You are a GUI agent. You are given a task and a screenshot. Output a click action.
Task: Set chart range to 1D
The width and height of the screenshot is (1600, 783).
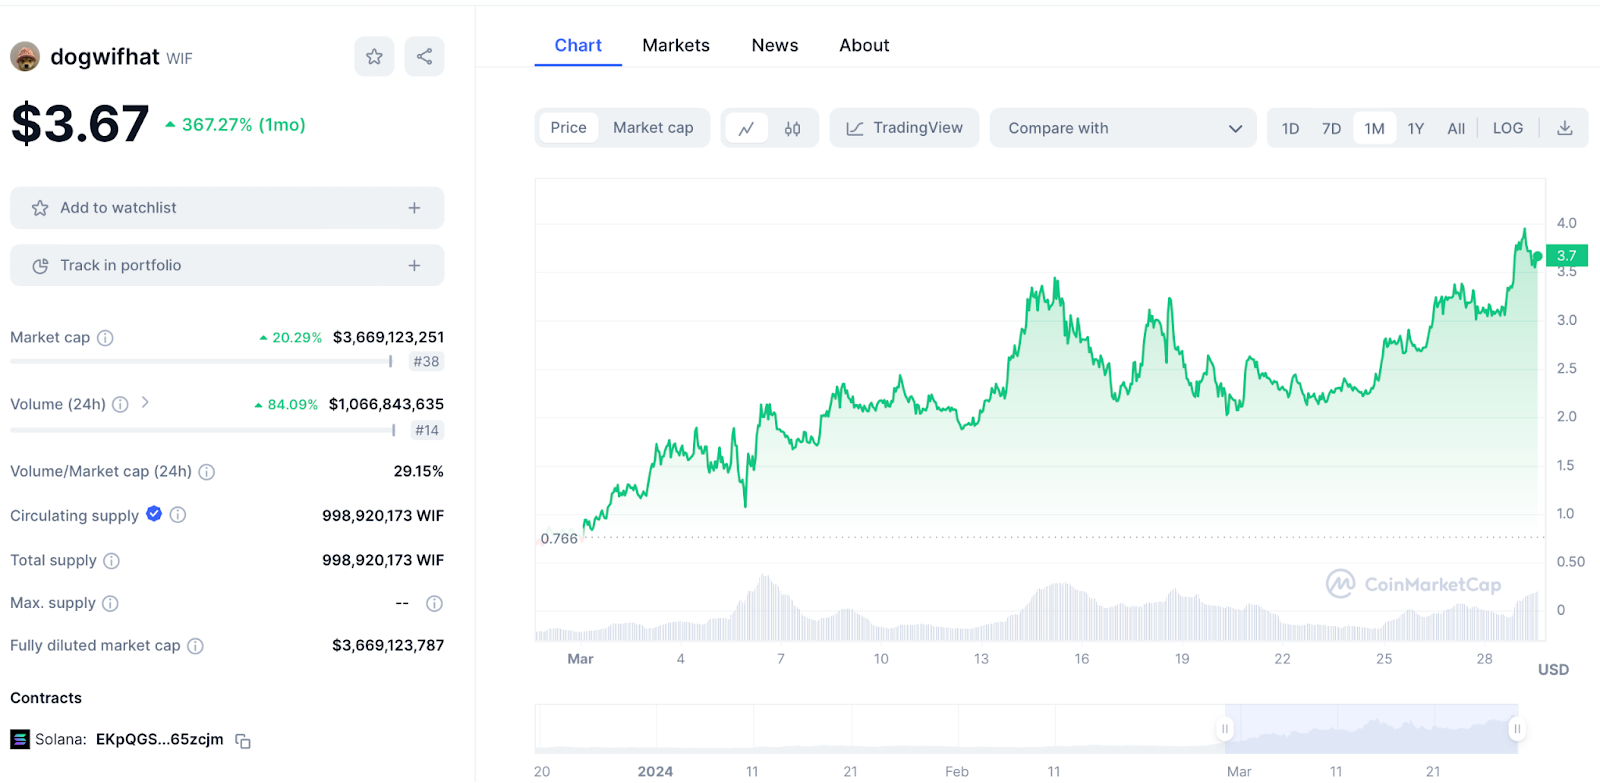[x=1290, y=128]
